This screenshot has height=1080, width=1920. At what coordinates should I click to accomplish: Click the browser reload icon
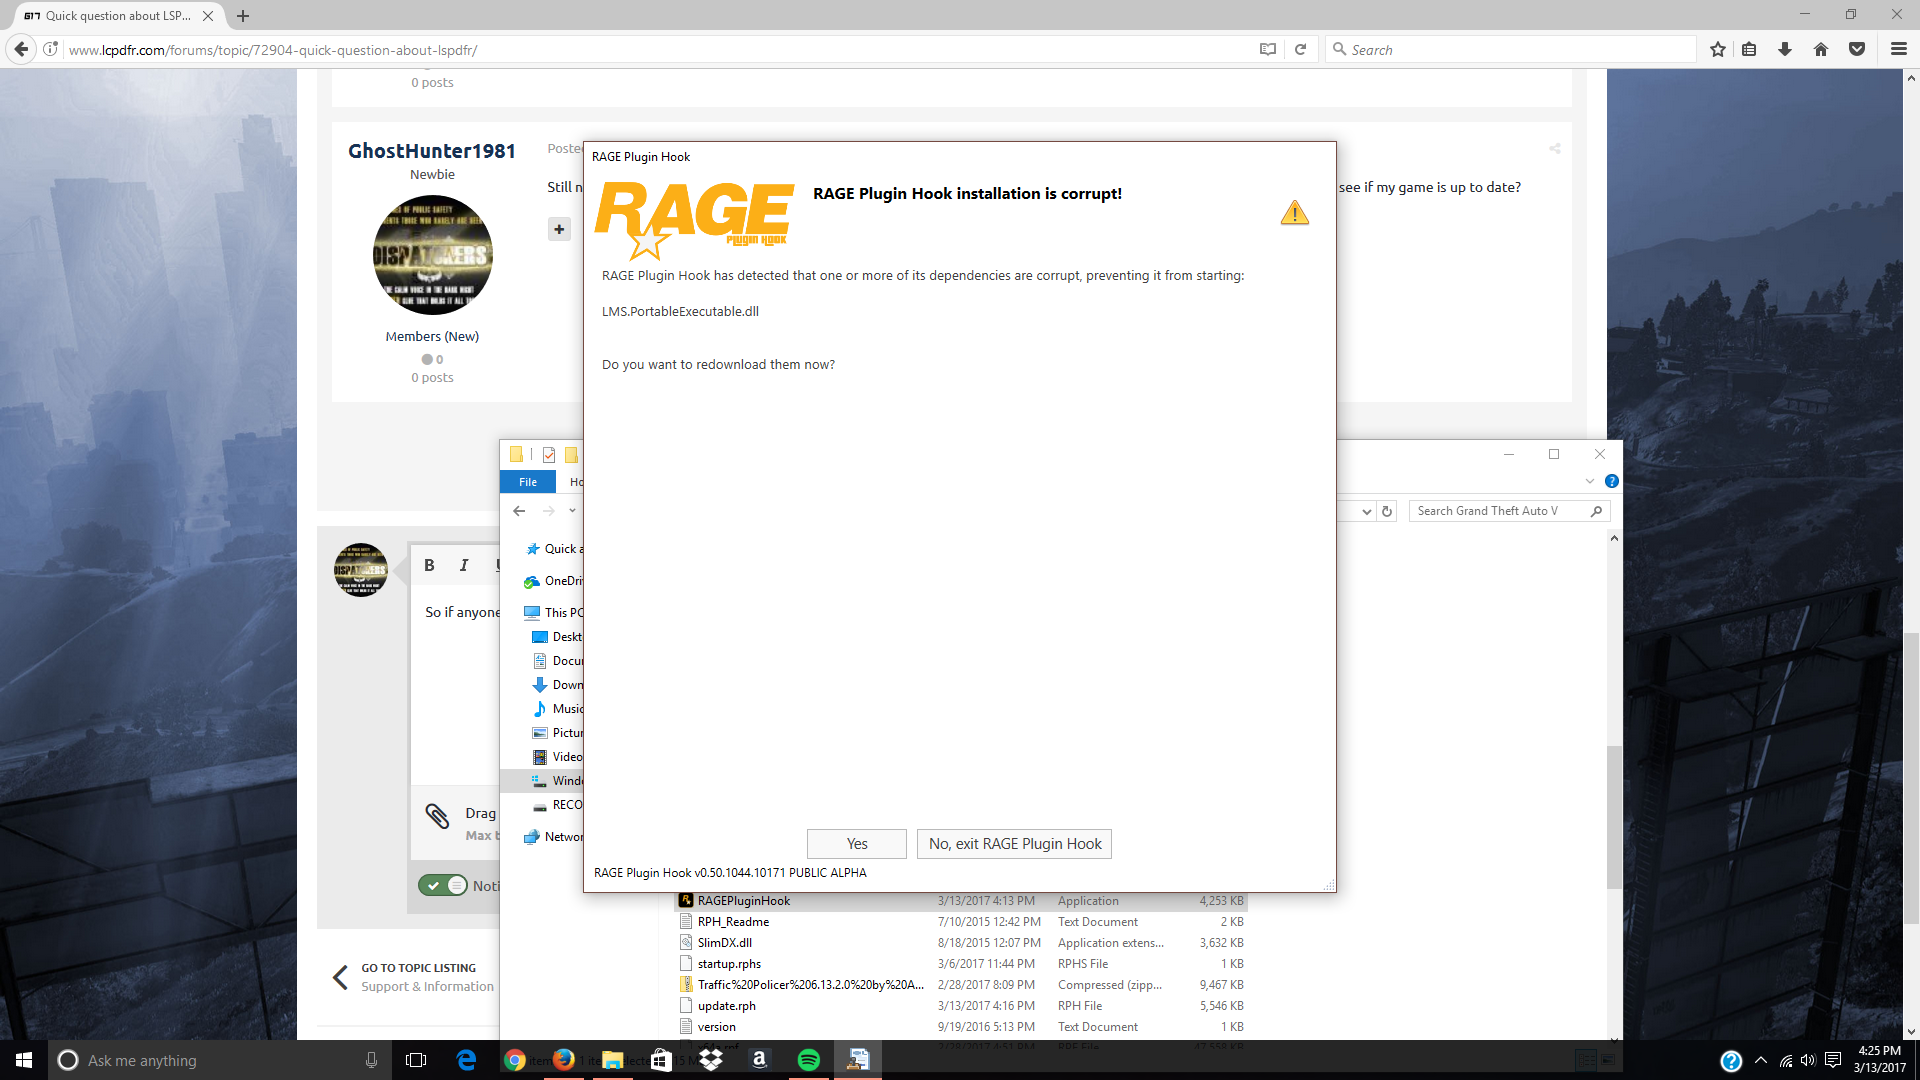1301,50
